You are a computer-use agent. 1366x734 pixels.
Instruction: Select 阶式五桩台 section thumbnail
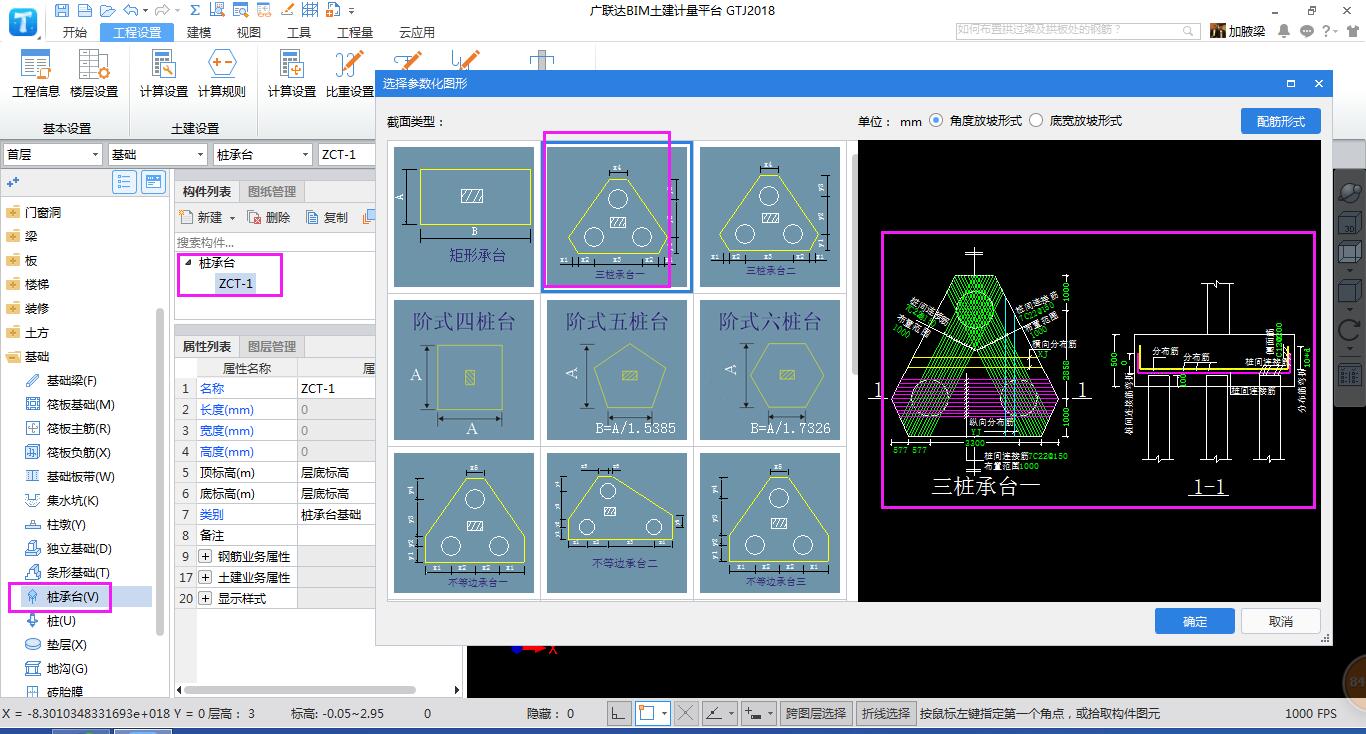pos(617,370)
